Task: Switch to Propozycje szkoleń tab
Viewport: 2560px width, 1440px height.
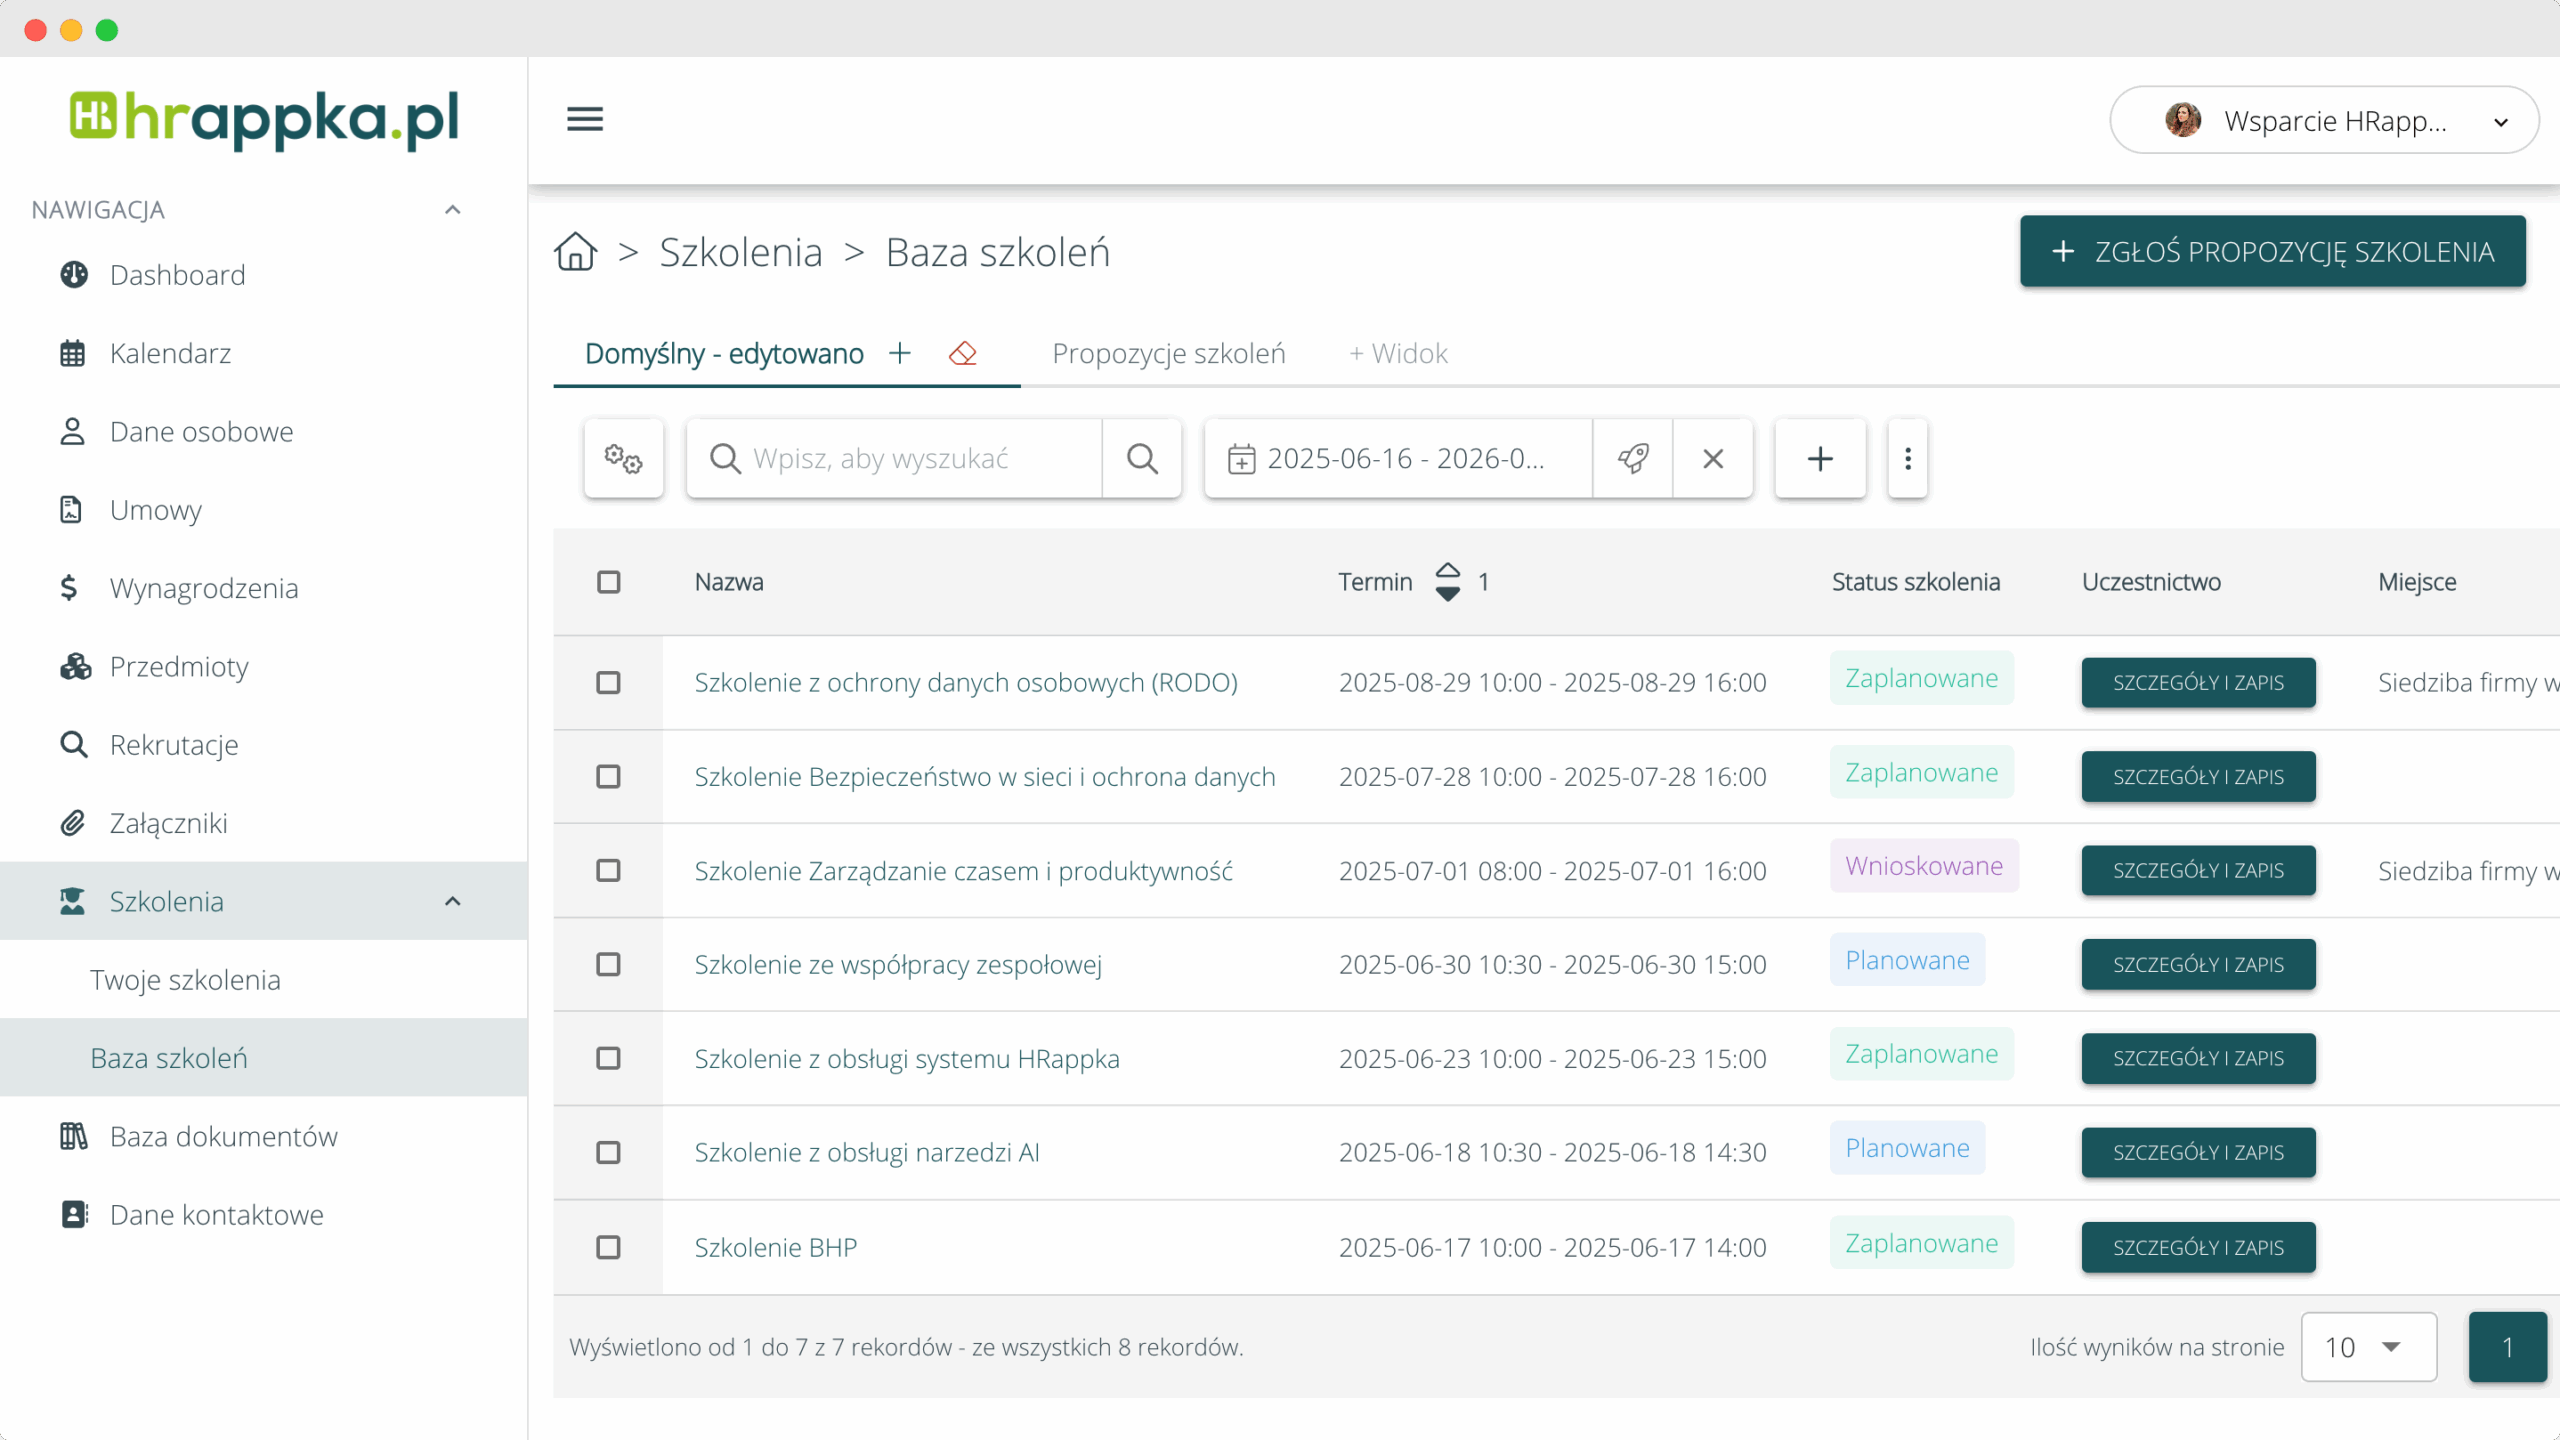Action: point(1168,353)
